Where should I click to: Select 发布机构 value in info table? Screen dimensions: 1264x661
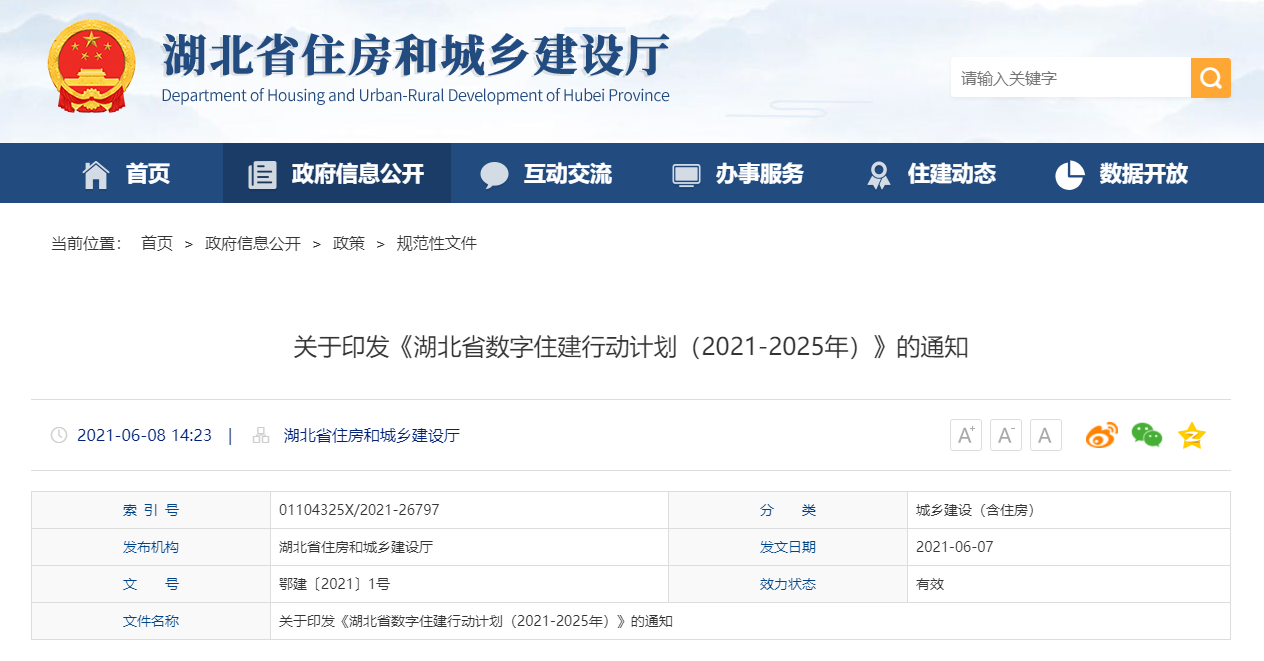356,547
